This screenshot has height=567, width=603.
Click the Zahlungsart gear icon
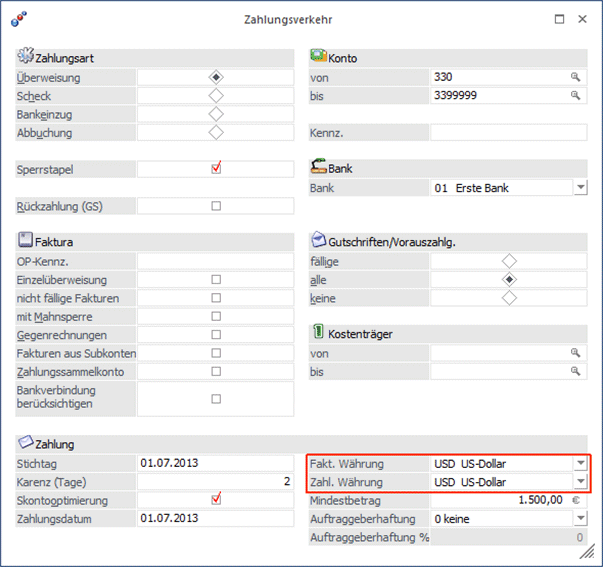pos(26,58)
